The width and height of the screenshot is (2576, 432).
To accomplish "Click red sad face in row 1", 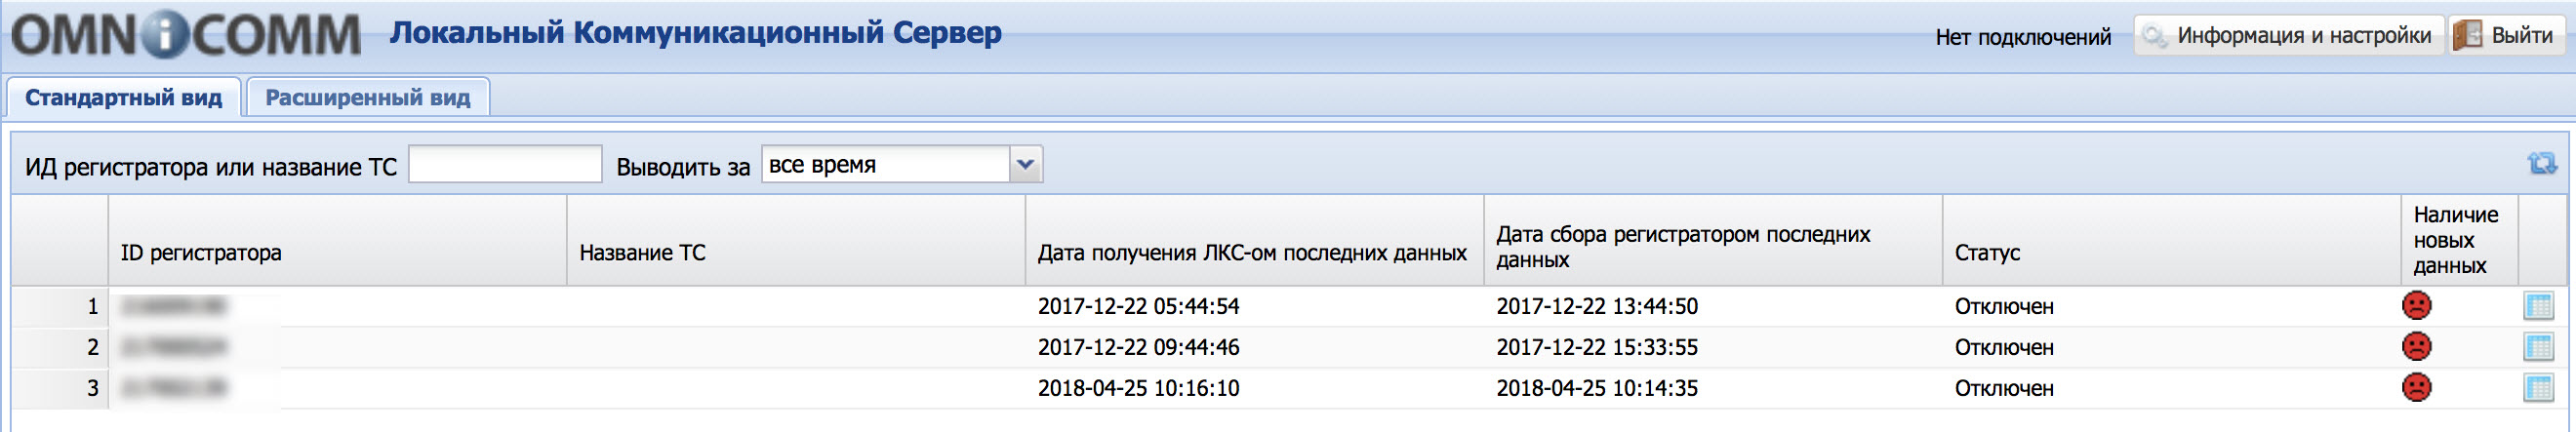I will click(x=2416, y=305).
